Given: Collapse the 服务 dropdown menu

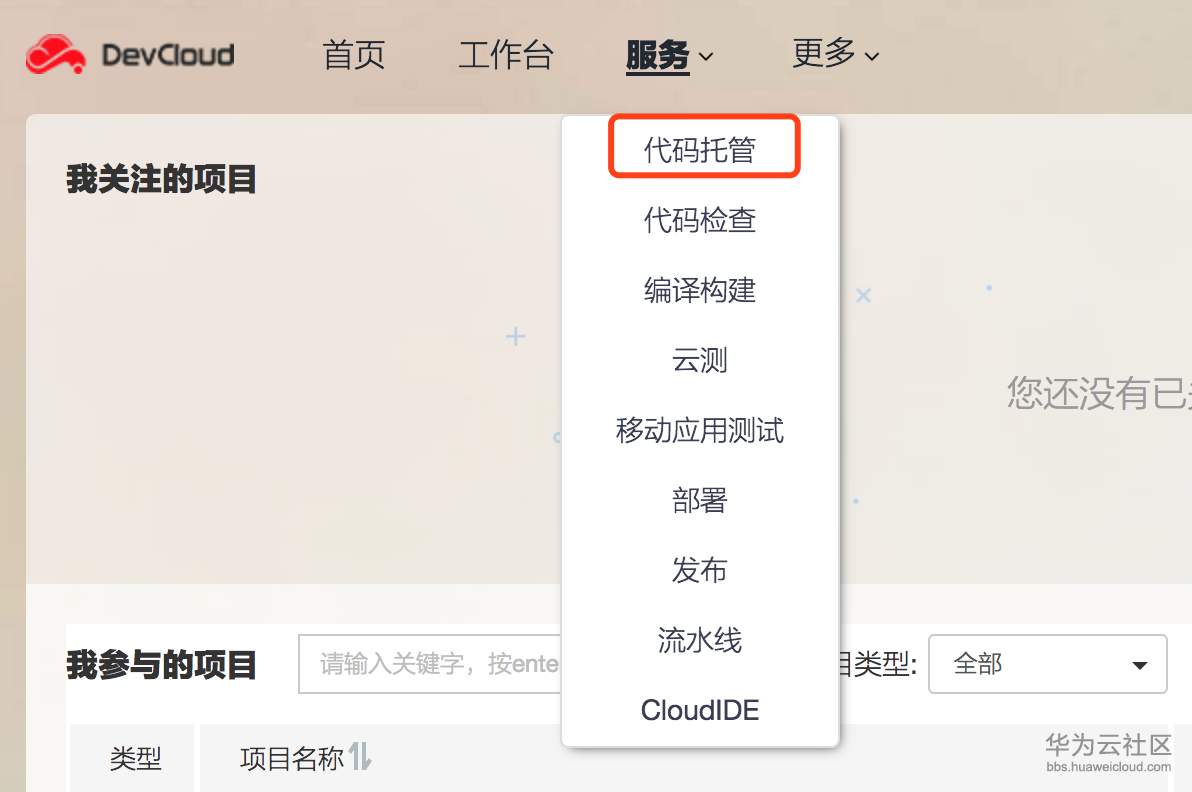Looking at the screenshot, I should (670, 55).
